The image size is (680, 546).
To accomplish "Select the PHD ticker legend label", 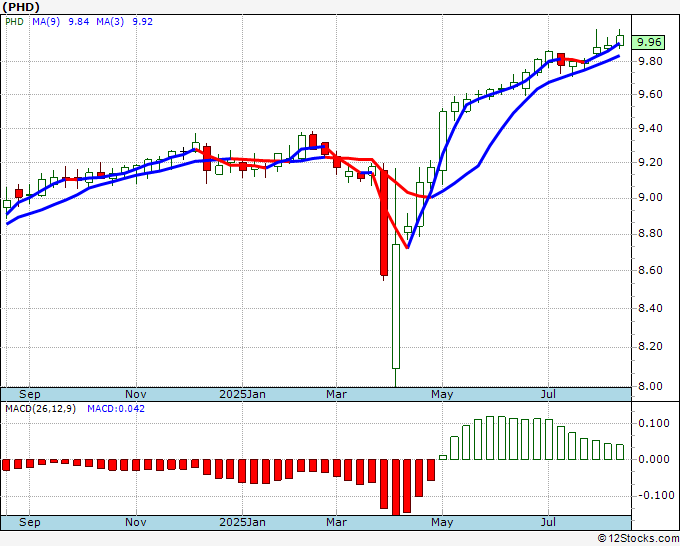I will click(x=14, y=22).
